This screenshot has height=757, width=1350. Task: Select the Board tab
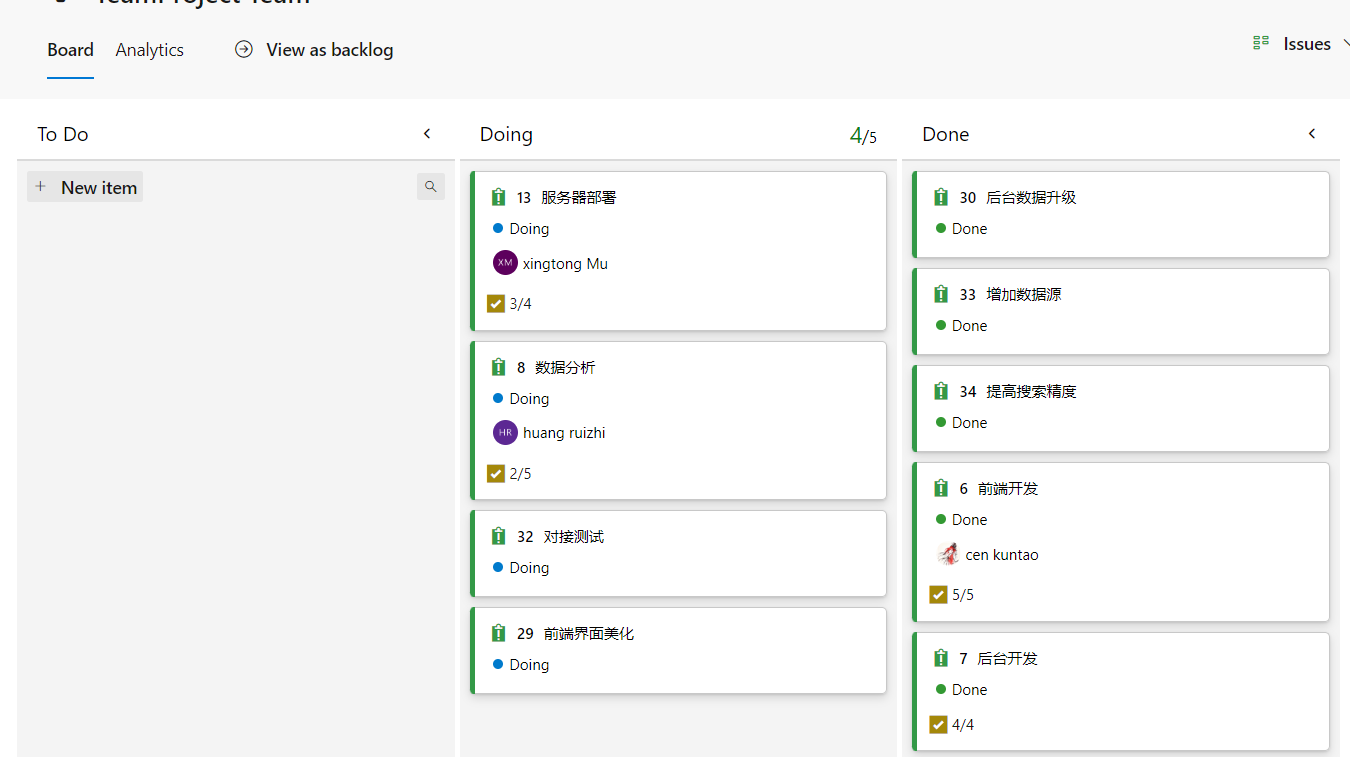[70, 50]
